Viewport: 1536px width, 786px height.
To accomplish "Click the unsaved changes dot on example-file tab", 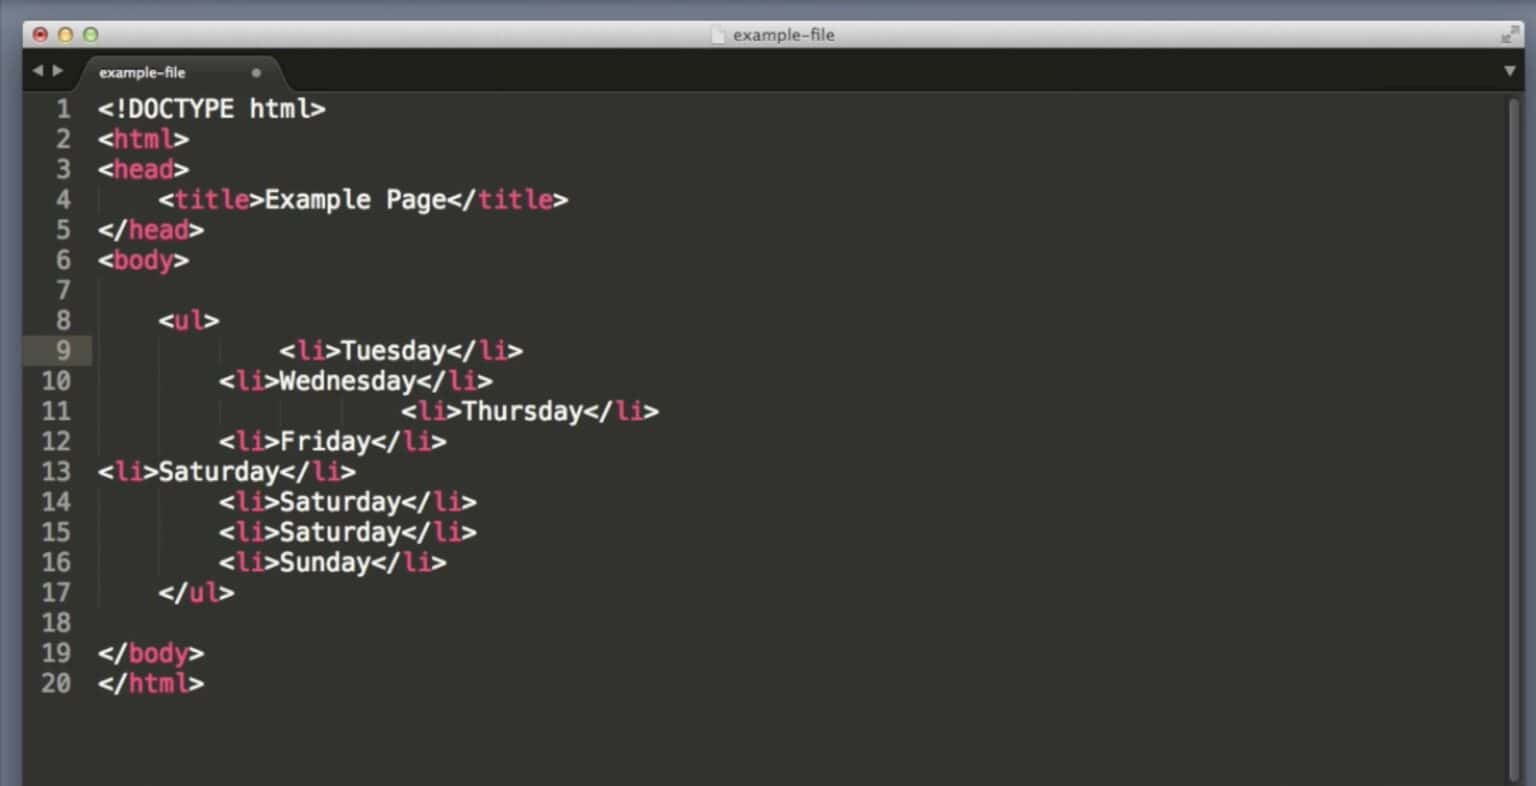I will [x=256, y=72].
